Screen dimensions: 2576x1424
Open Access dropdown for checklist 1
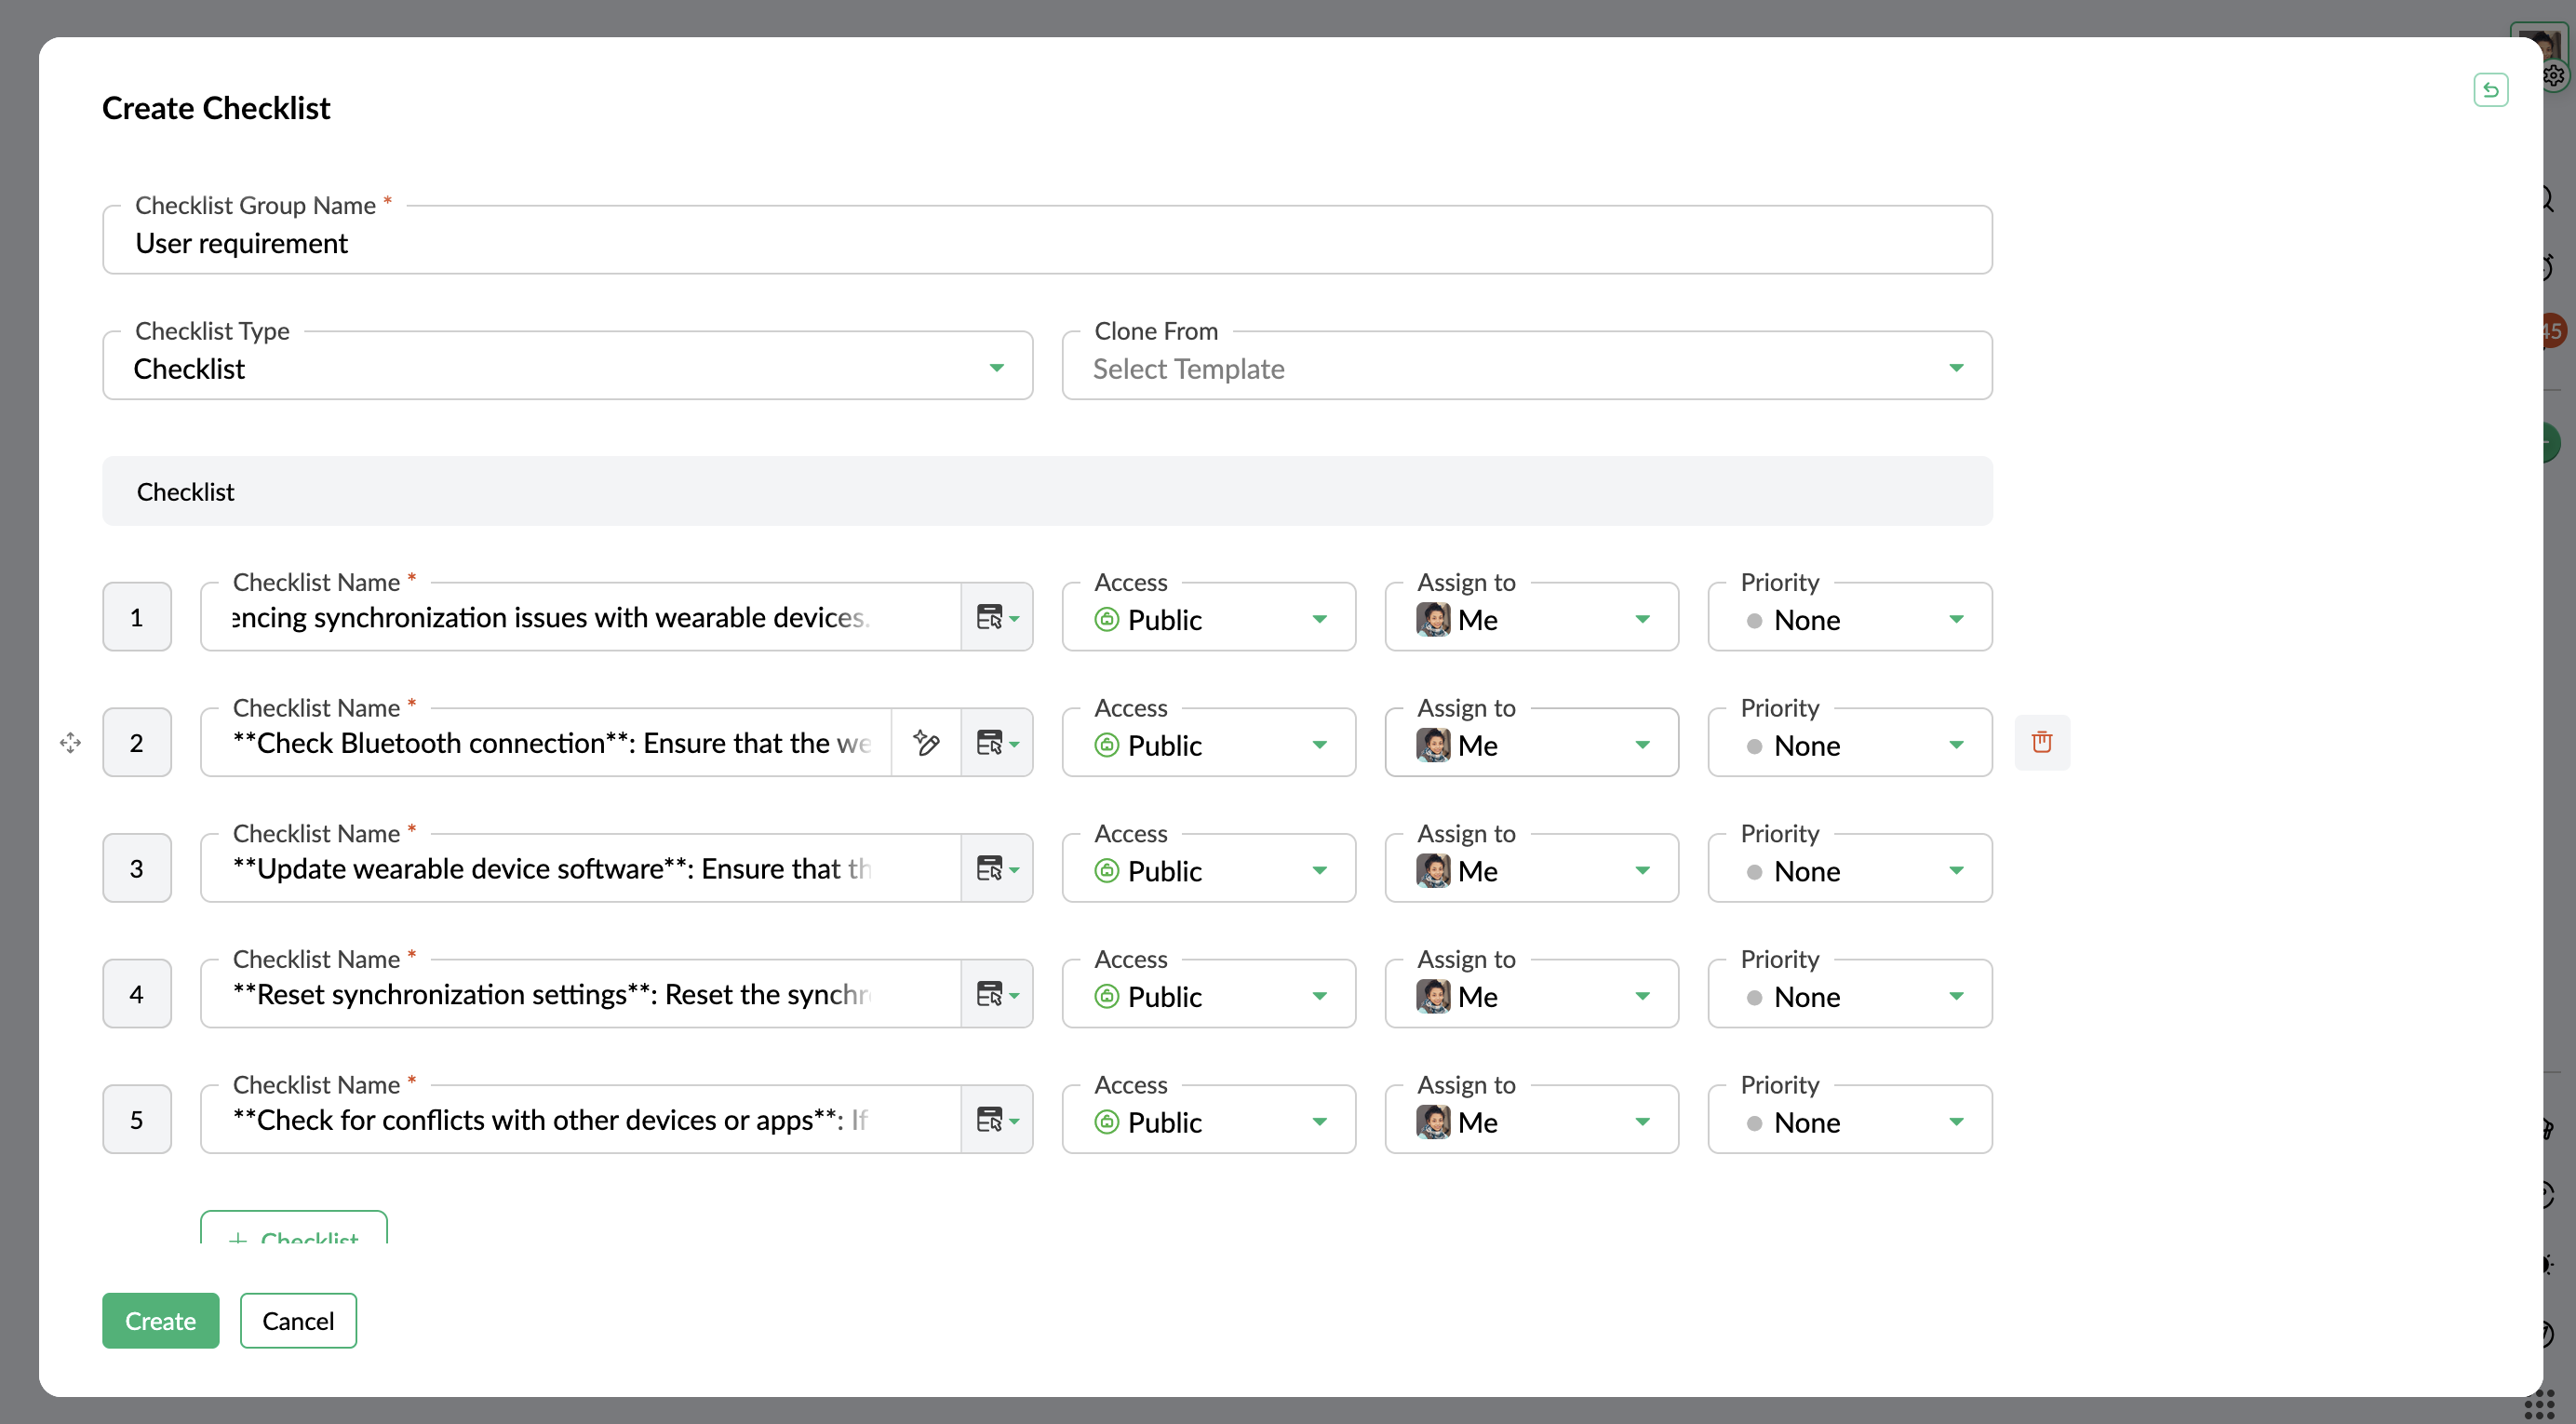point(1208,619)
